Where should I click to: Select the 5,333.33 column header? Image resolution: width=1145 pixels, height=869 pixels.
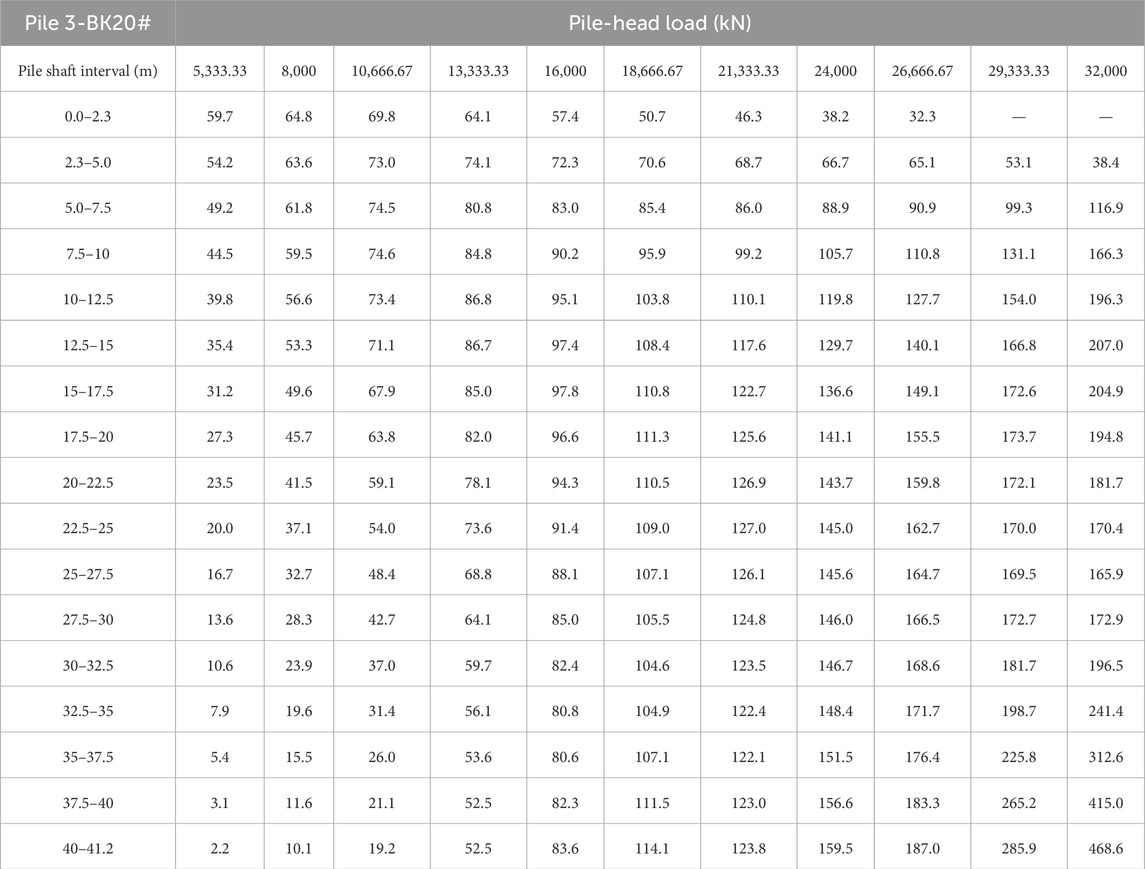click(220, 71)
